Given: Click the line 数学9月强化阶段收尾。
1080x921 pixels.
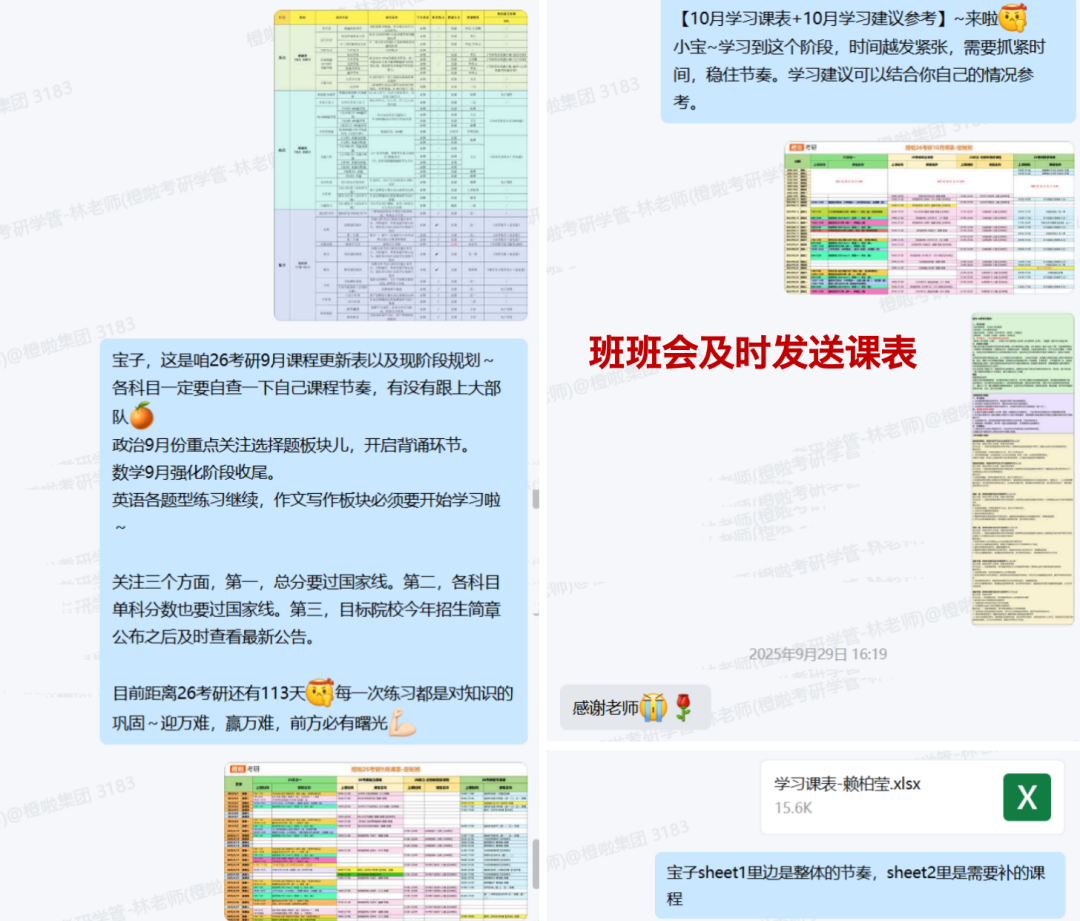Looking at the screenshot, I should 194,473.
